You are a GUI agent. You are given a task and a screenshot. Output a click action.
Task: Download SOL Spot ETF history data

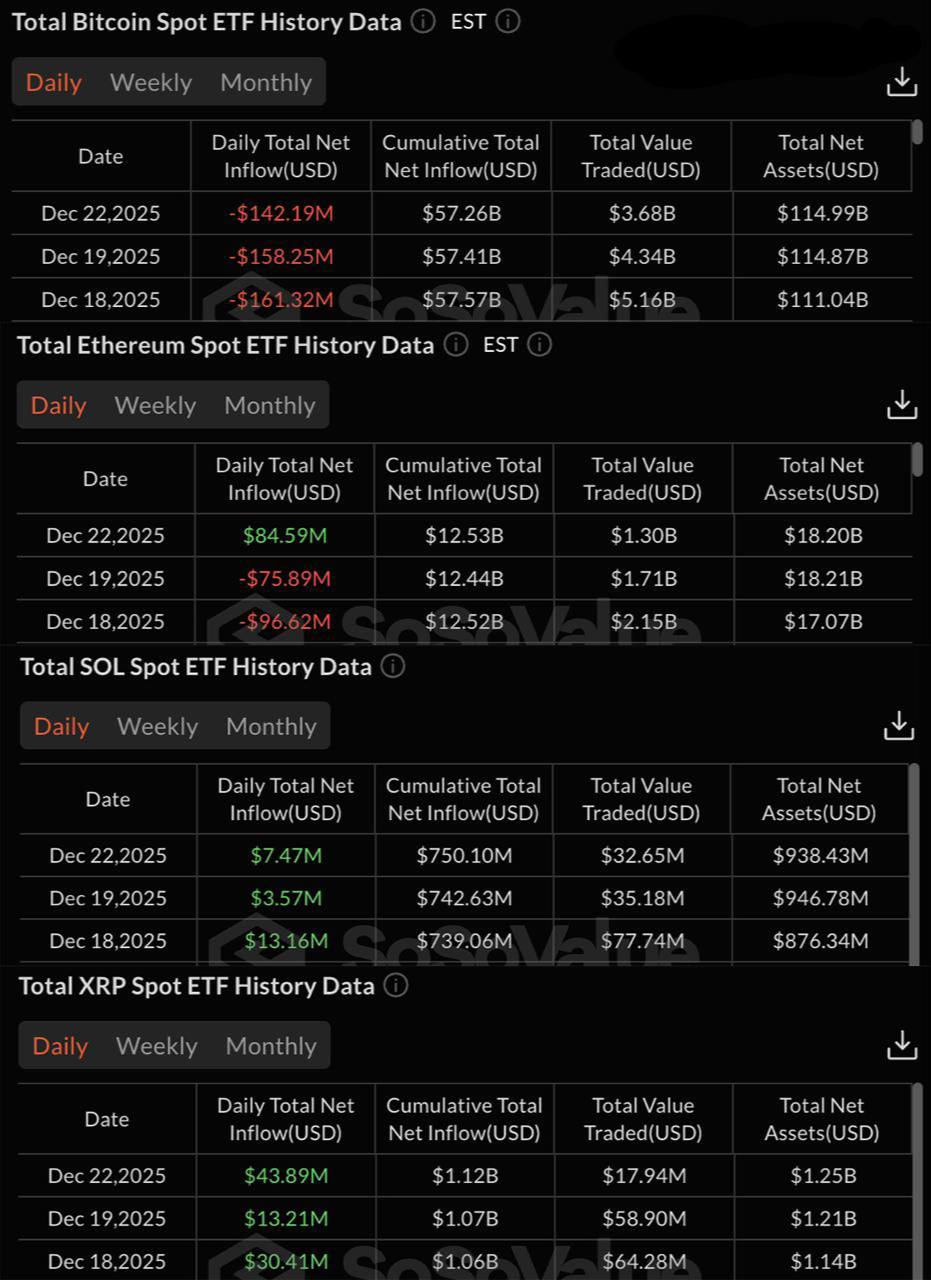[899, 726]
